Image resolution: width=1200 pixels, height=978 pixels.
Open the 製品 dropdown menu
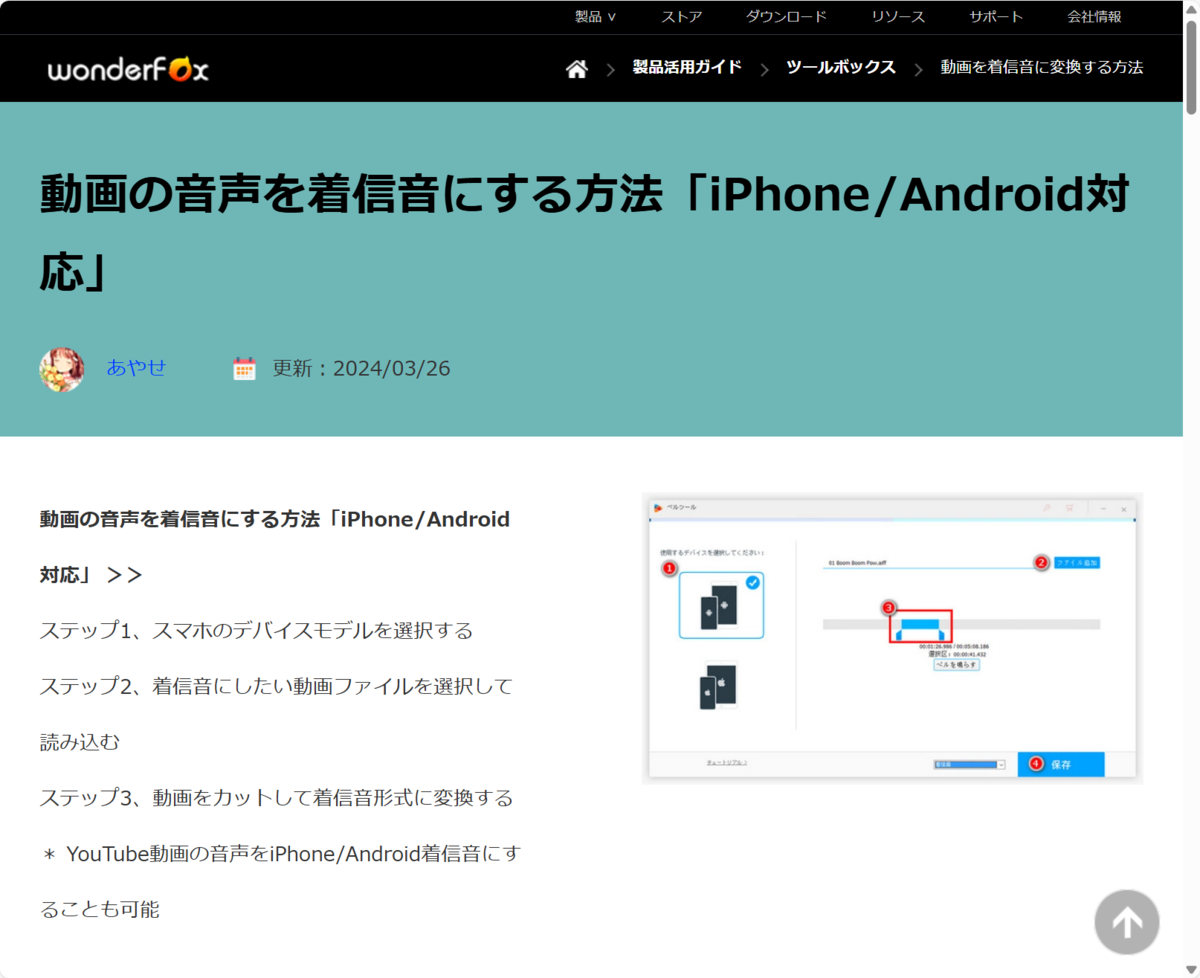595,17
